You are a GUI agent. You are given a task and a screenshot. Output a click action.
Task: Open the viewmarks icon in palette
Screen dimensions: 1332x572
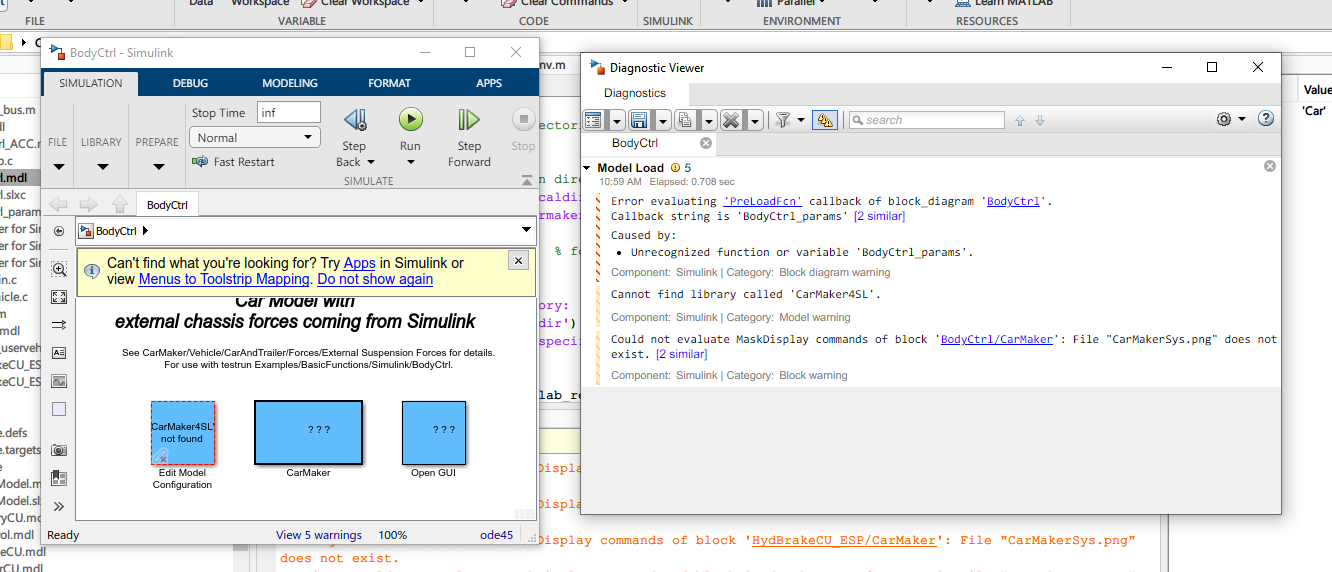(59, 478)
